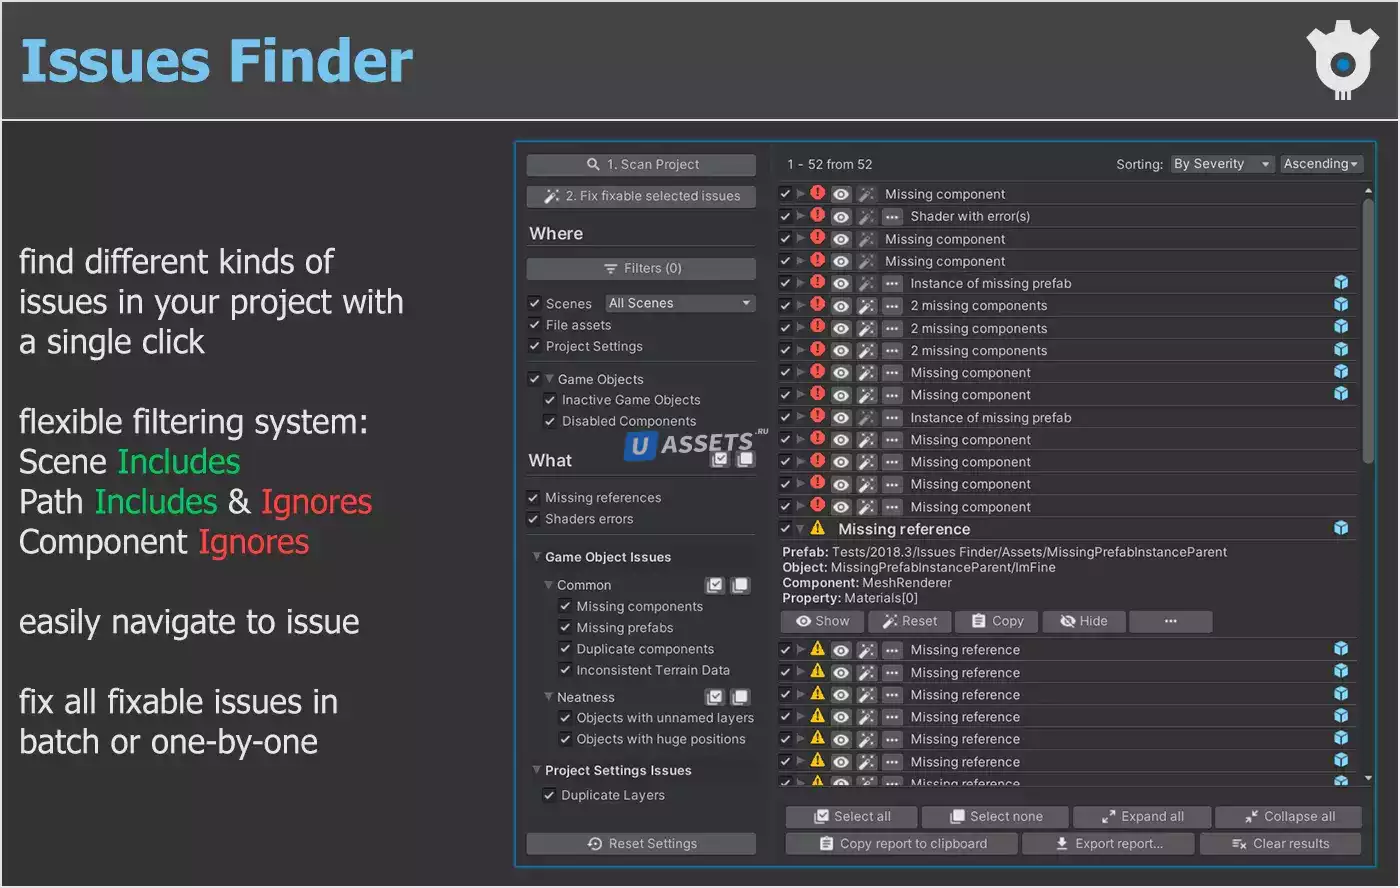The width and height of the screenshot is (1400, 888).
Task: Copy the selected issue details
Action: [997, 621]
